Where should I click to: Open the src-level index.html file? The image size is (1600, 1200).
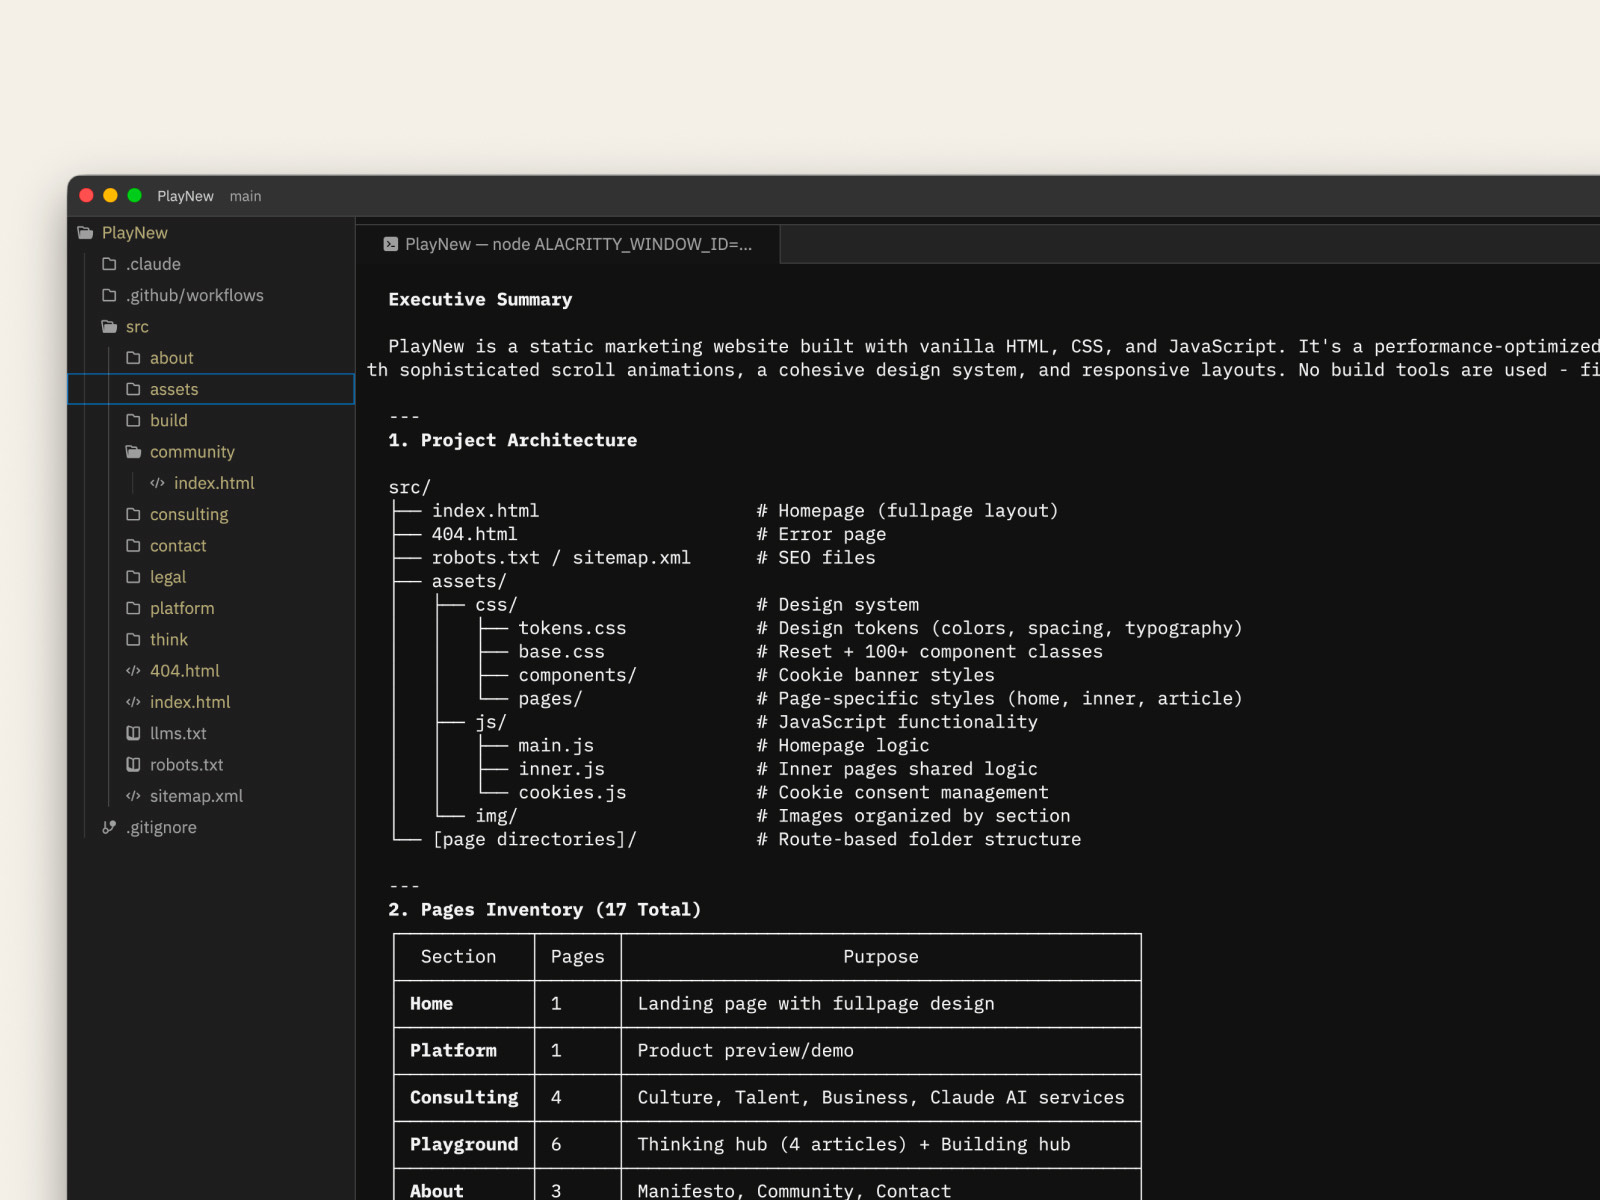pos(189,702)
